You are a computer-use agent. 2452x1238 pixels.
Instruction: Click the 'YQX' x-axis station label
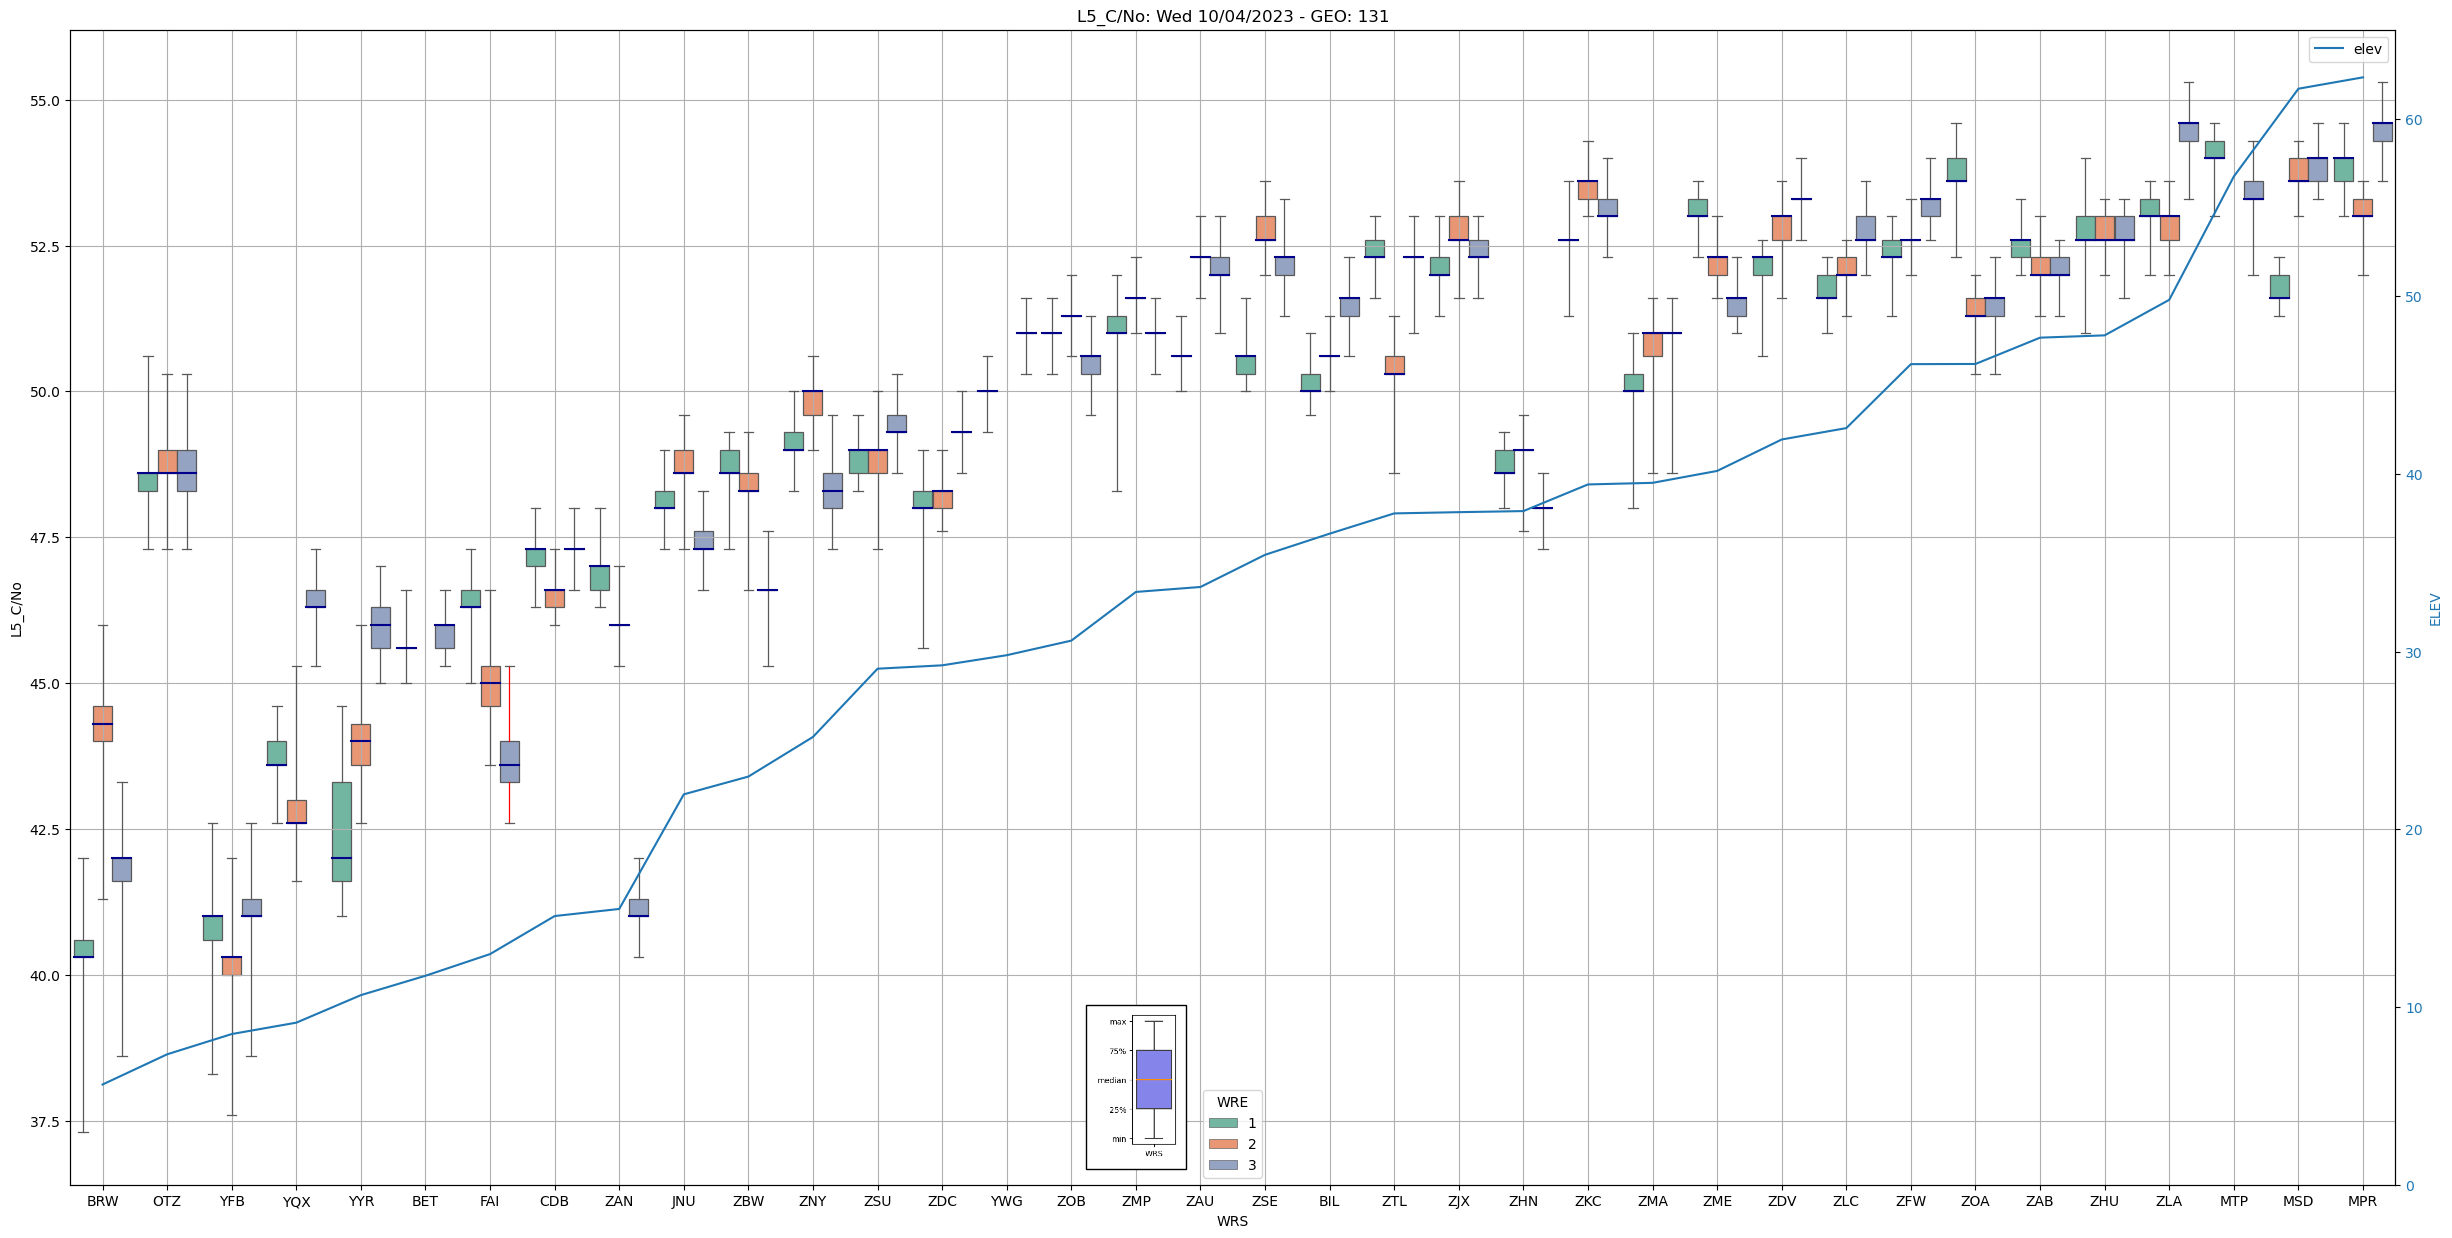tap(296, 1201)
